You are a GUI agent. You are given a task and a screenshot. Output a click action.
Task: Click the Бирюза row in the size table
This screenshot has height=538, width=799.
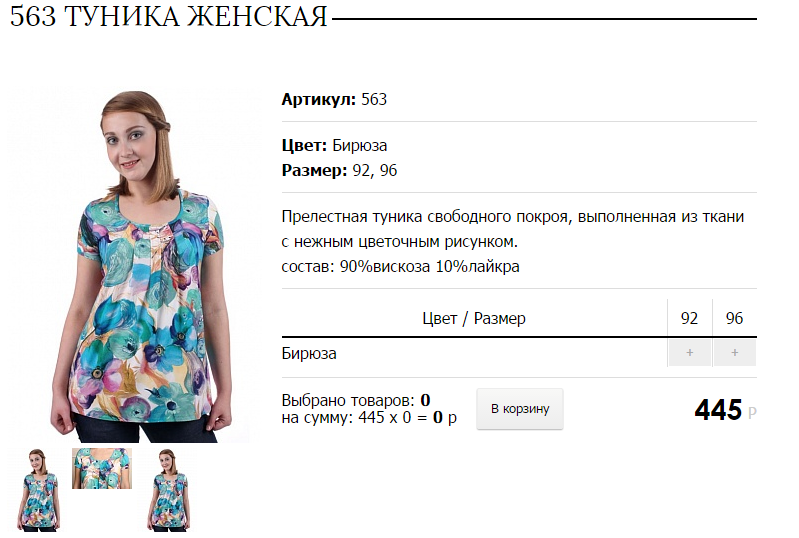(x=519, y=353)
